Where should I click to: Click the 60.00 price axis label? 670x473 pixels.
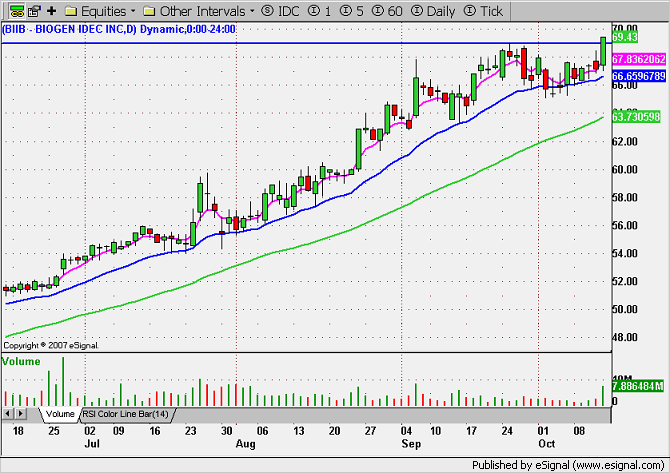[625, 170]
